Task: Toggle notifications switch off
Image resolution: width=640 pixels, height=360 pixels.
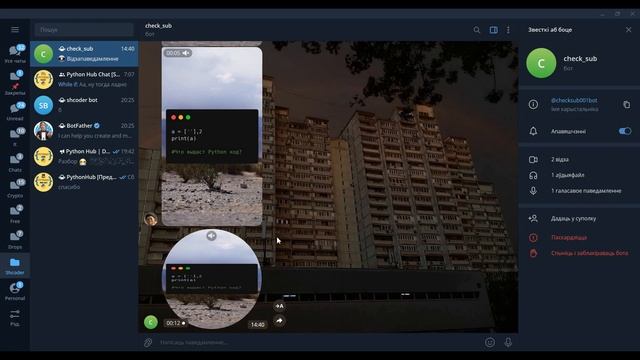Action: [624, 131]
